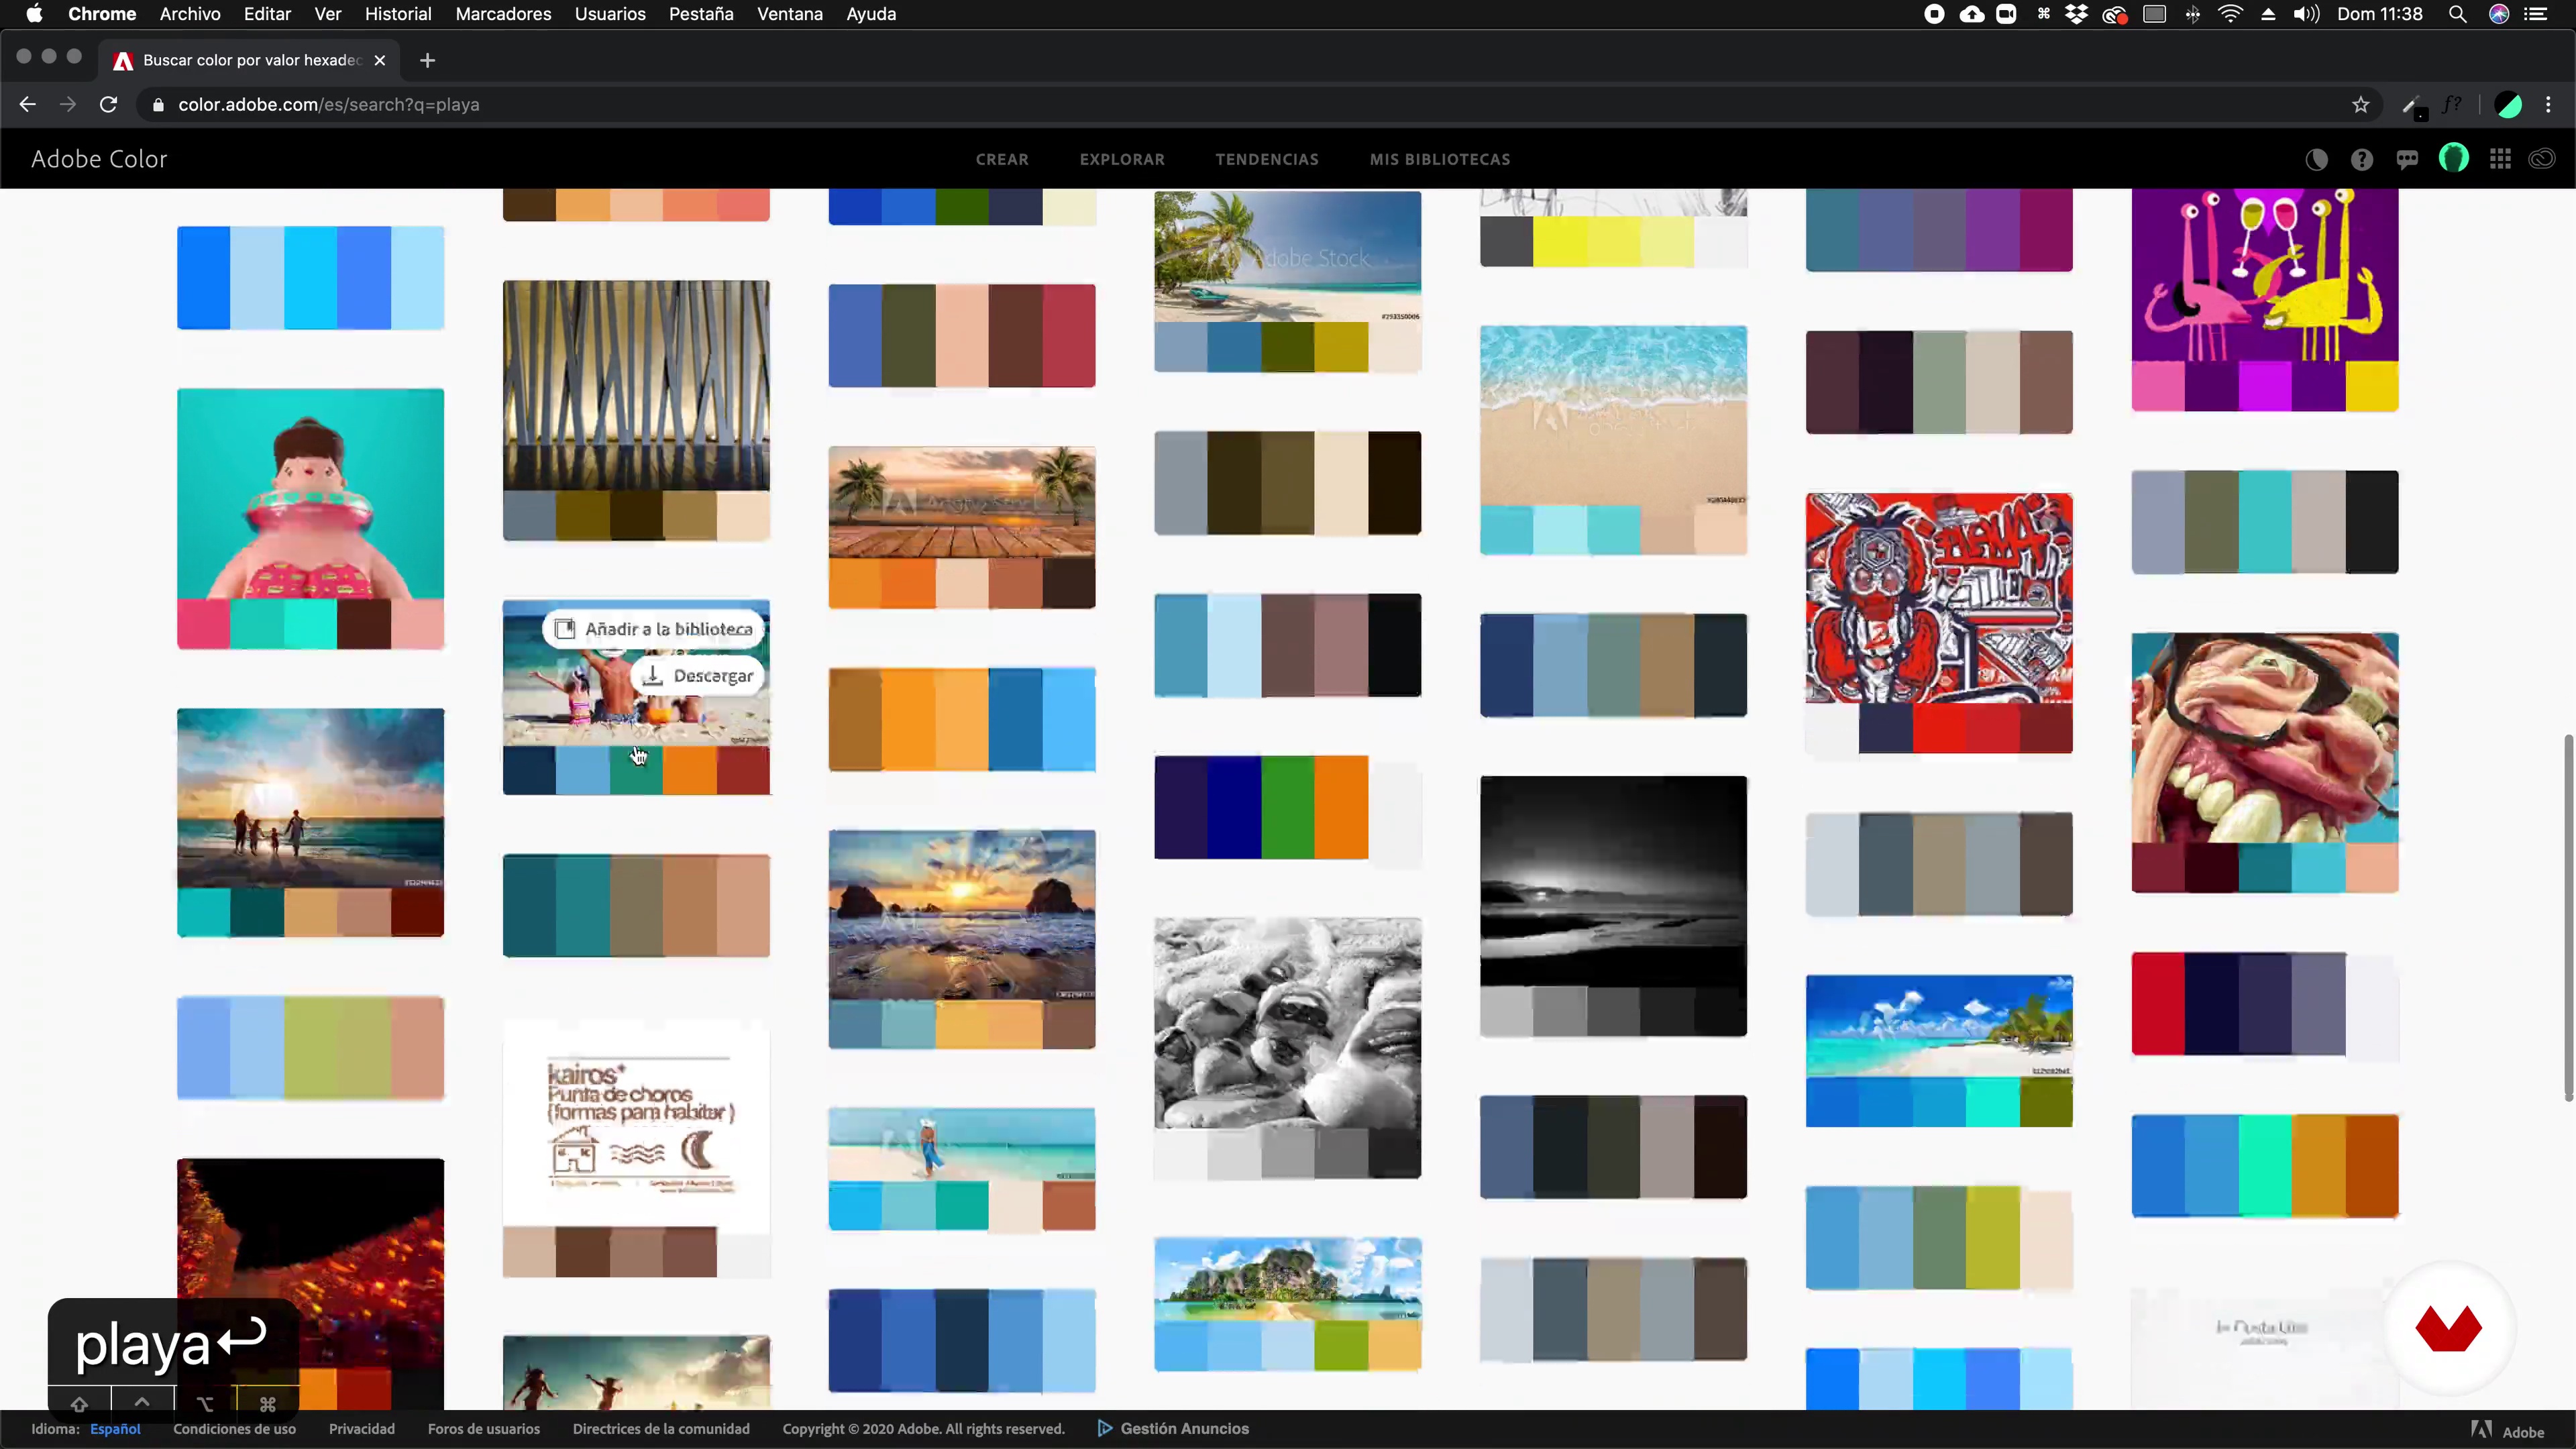Viewport: 2576px width, 1449px height.
Task: Click the Adobe Color logo
Action: pos(99,159)
